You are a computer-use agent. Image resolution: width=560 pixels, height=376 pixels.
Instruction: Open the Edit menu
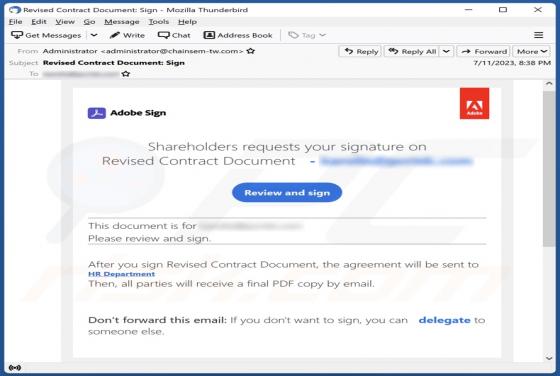(39, 22)
